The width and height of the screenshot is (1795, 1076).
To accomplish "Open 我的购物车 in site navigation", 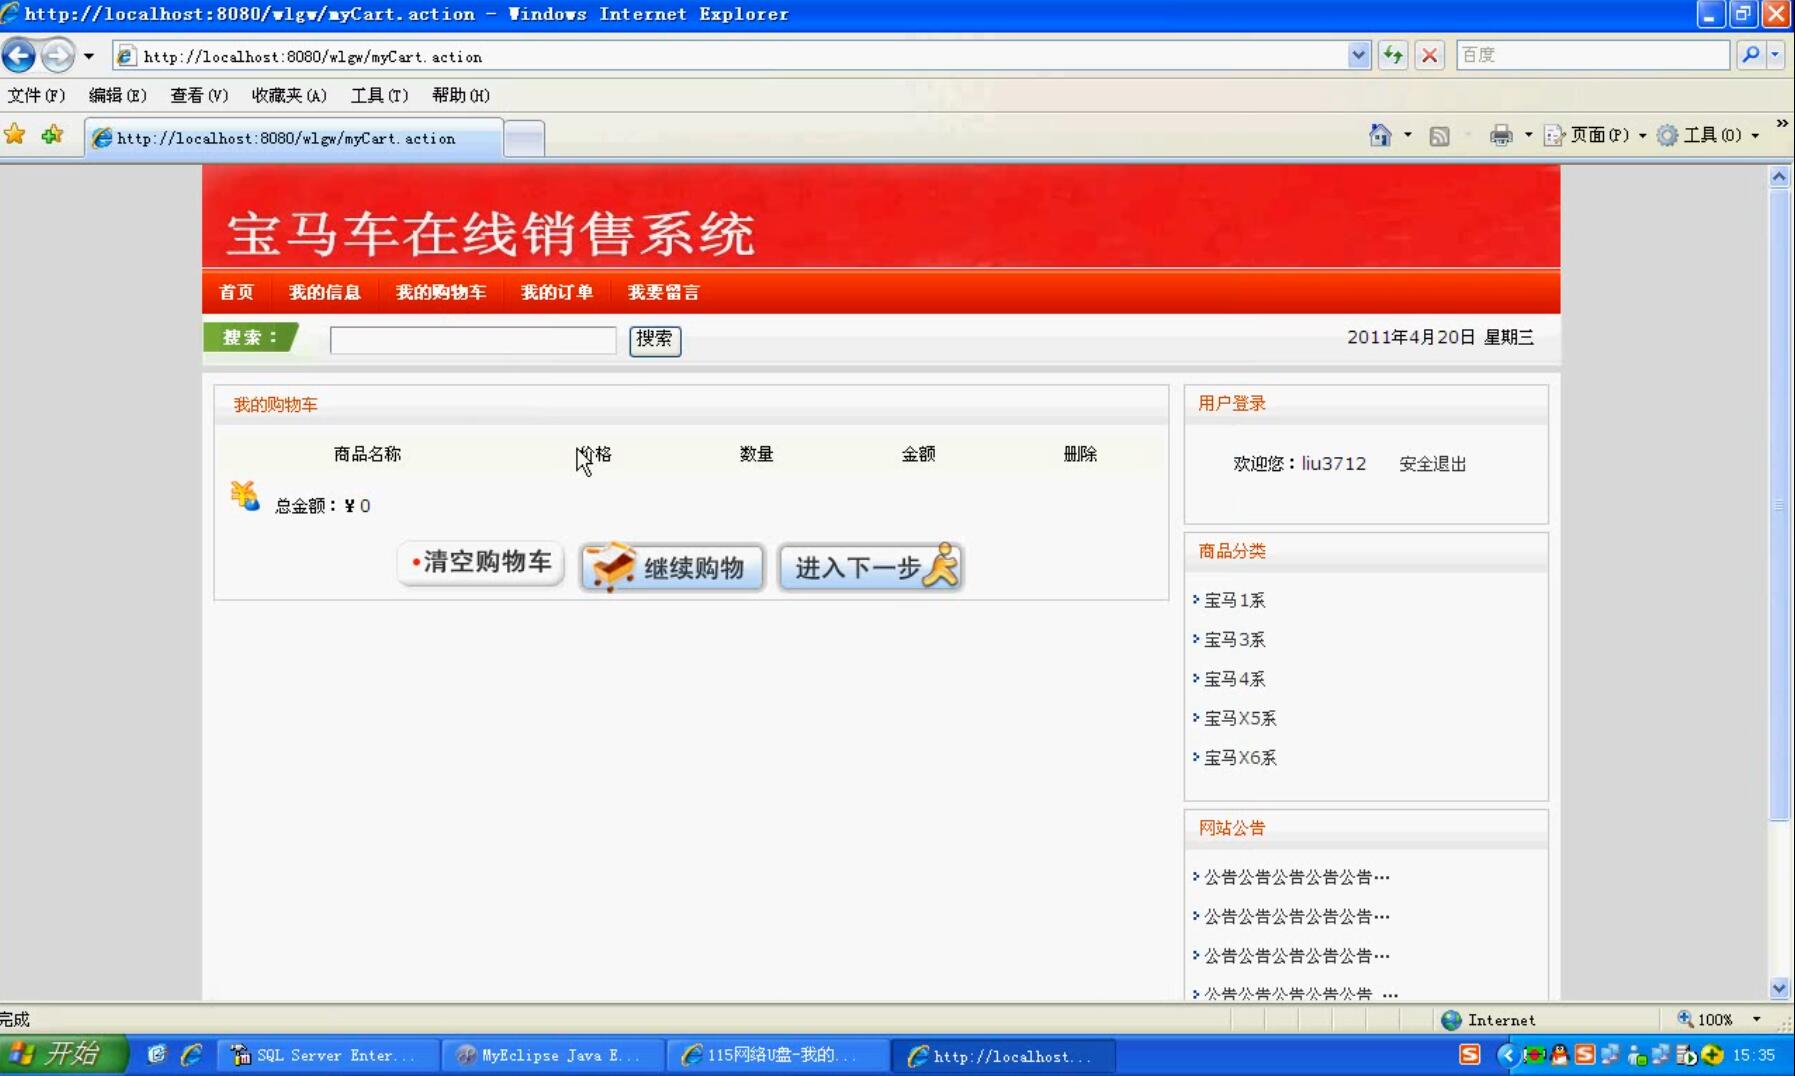I will click(440, 292).
